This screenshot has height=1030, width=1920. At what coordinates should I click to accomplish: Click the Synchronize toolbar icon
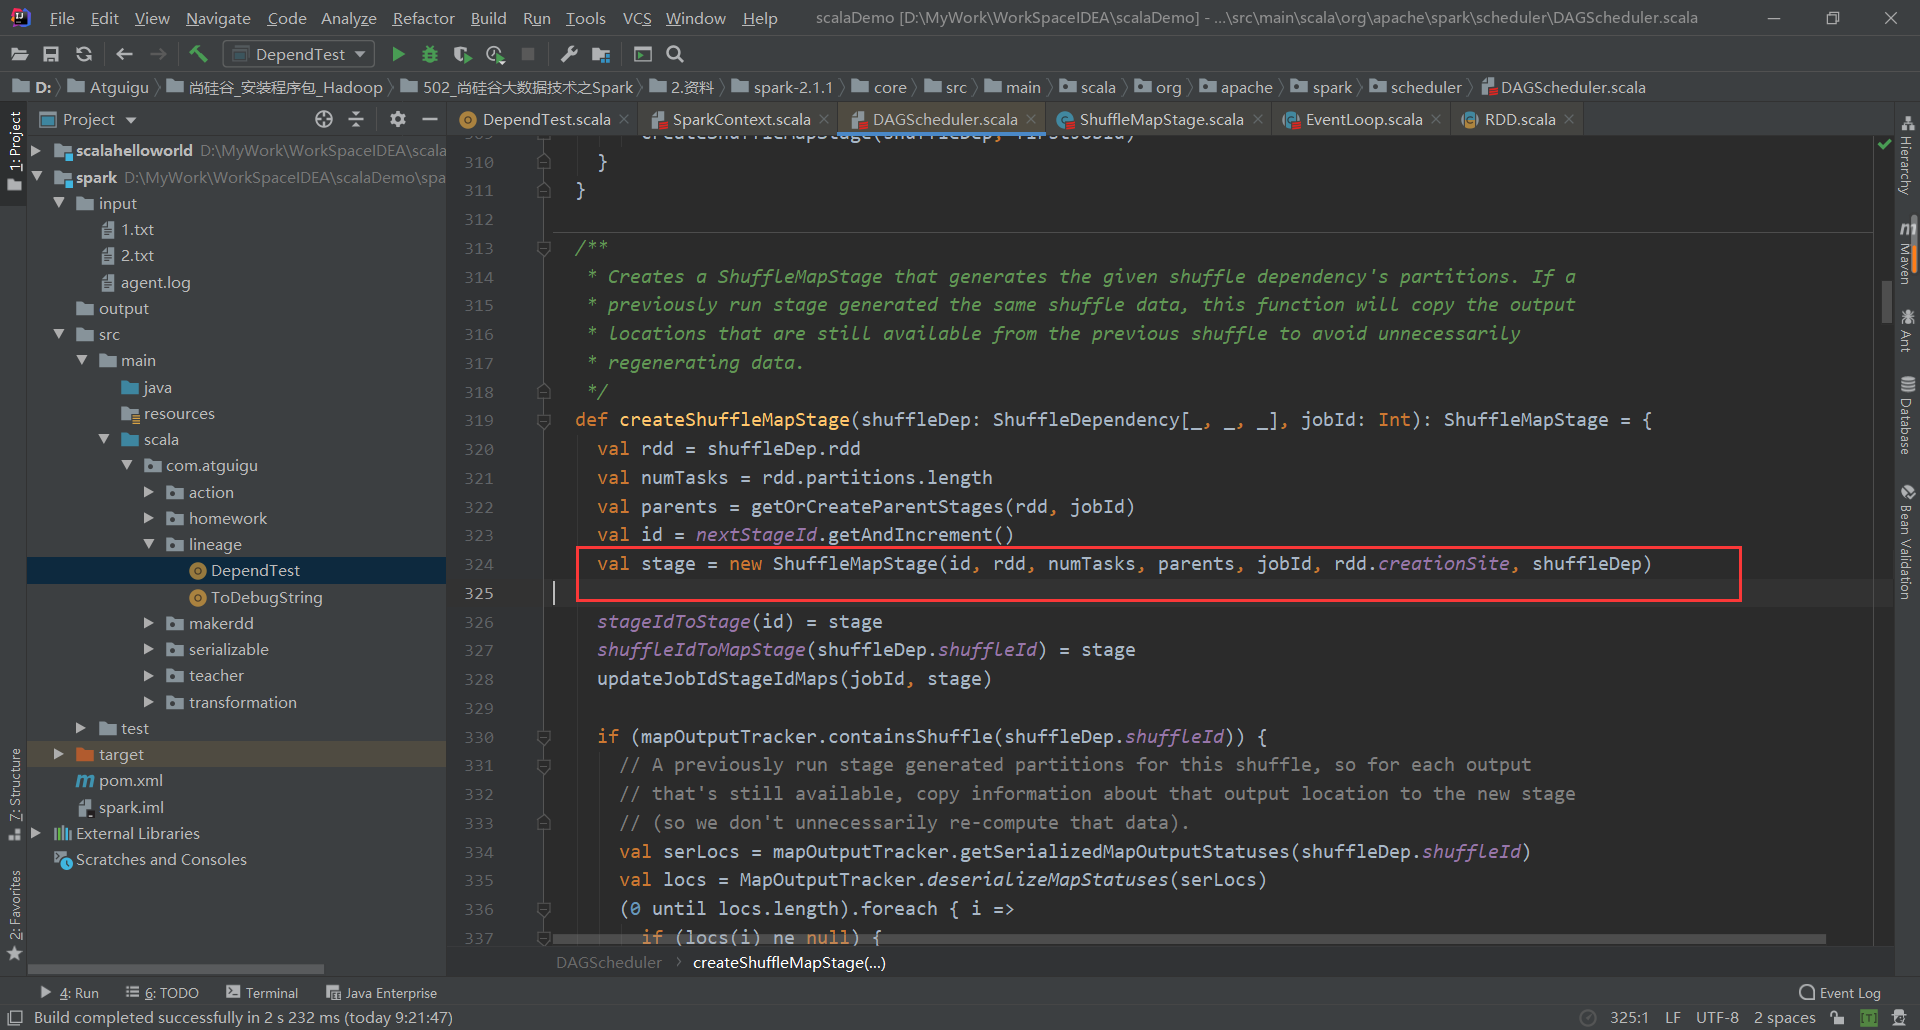coord(84,54)
